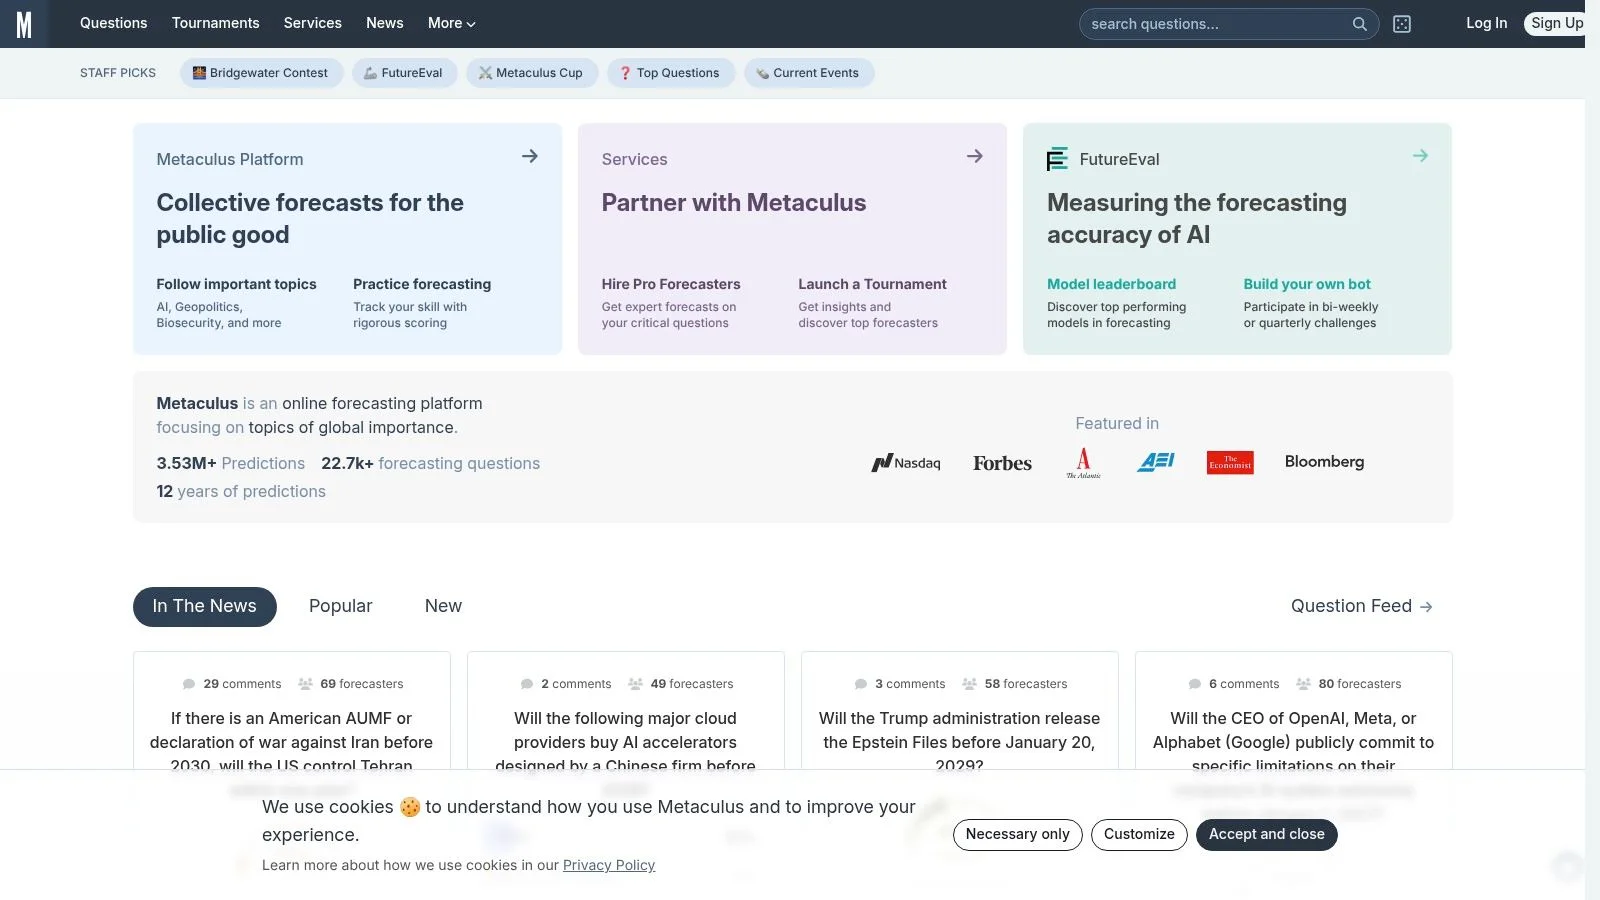Click the 29 comments text
This screenshot has width=1600, height=900.
tap(242, 684)
